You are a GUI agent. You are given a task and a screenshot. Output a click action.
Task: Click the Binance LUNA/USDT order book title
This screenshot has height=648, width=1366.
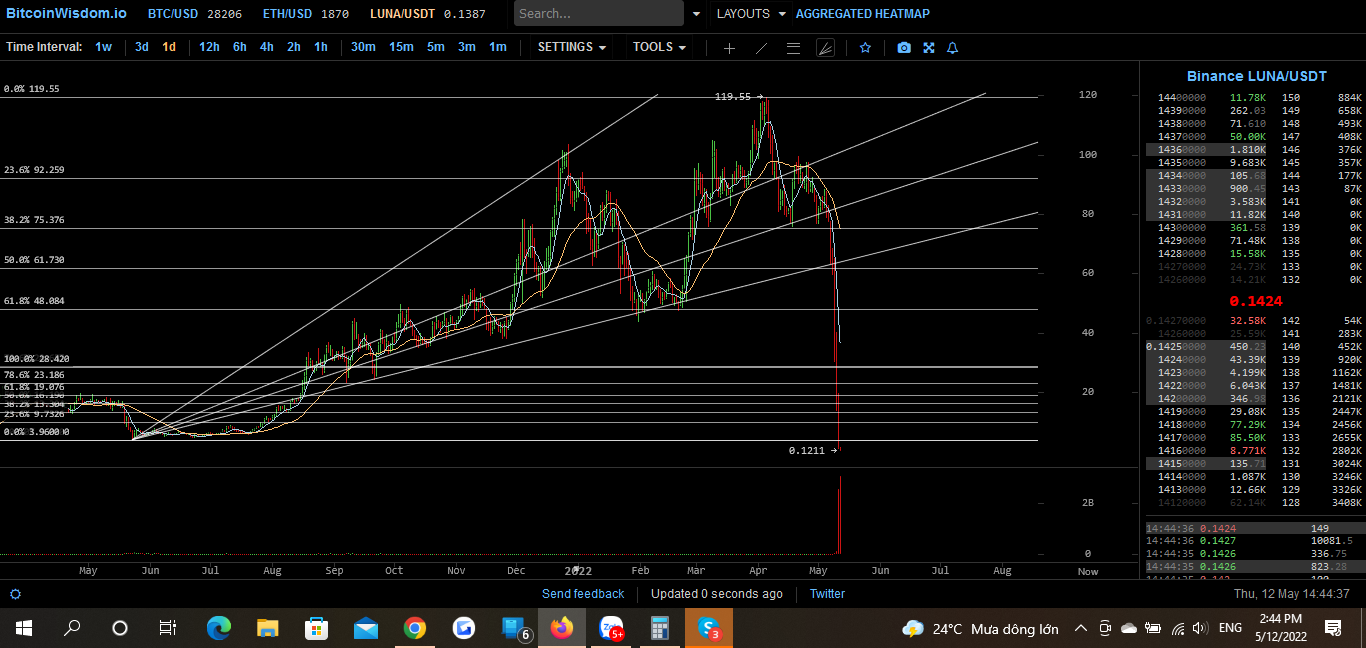click(x=1257, y=76)
